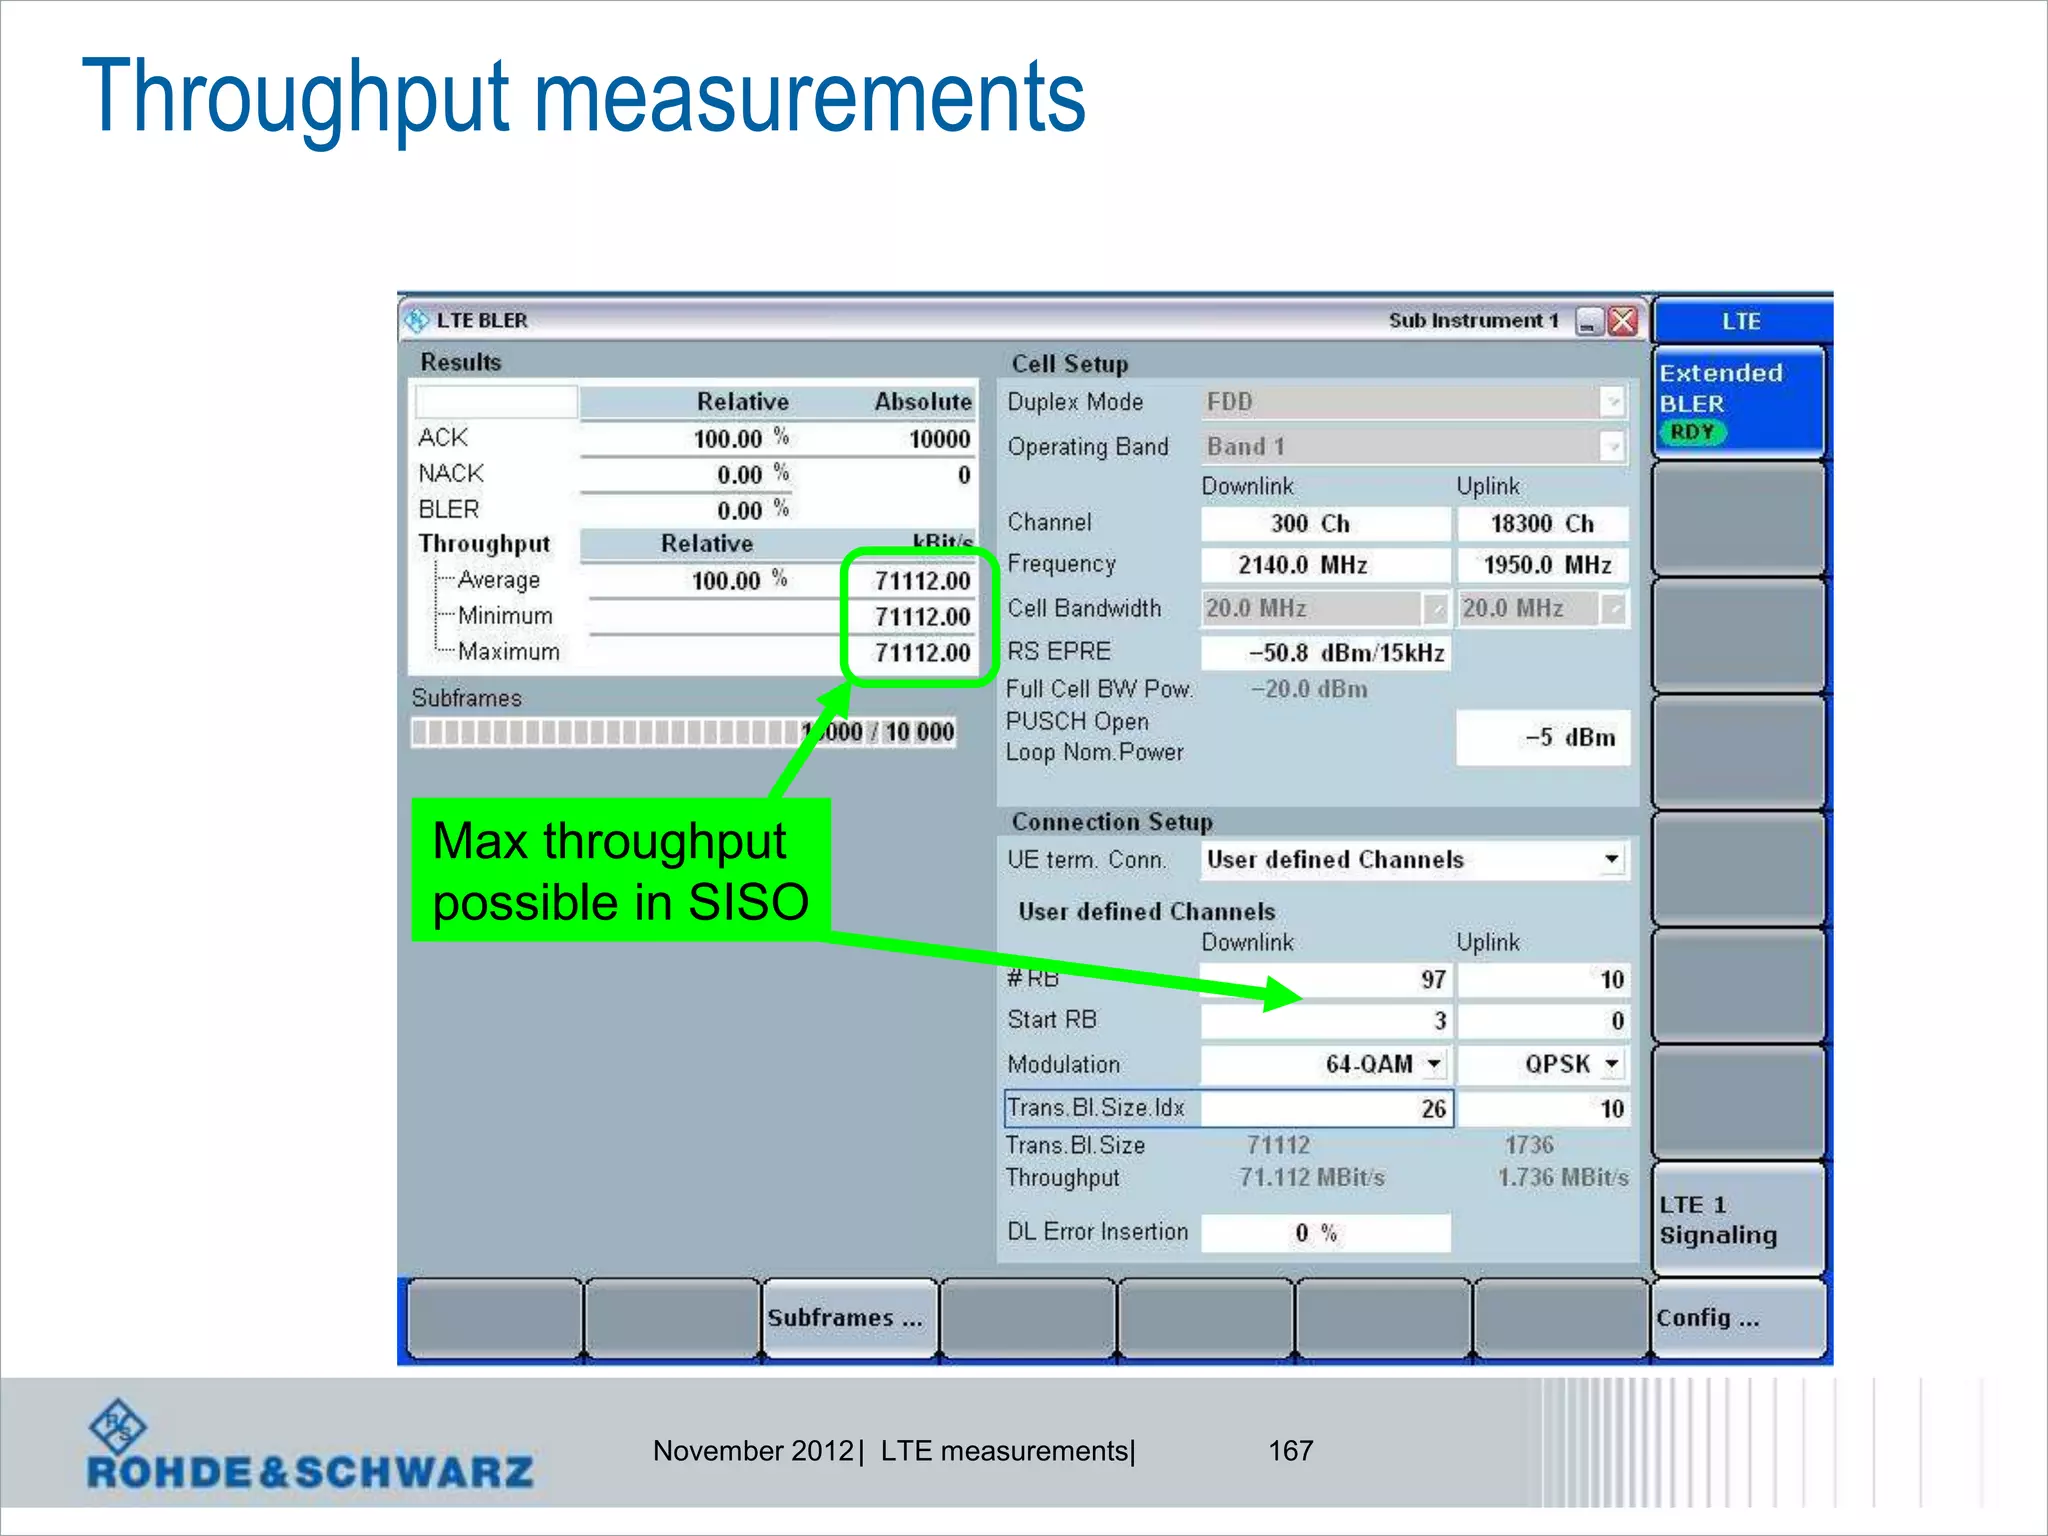Open the Uplink Cell Bandwidth dropdown
Viewport: 2048px width, 1536px height.
click(1612, 608)
